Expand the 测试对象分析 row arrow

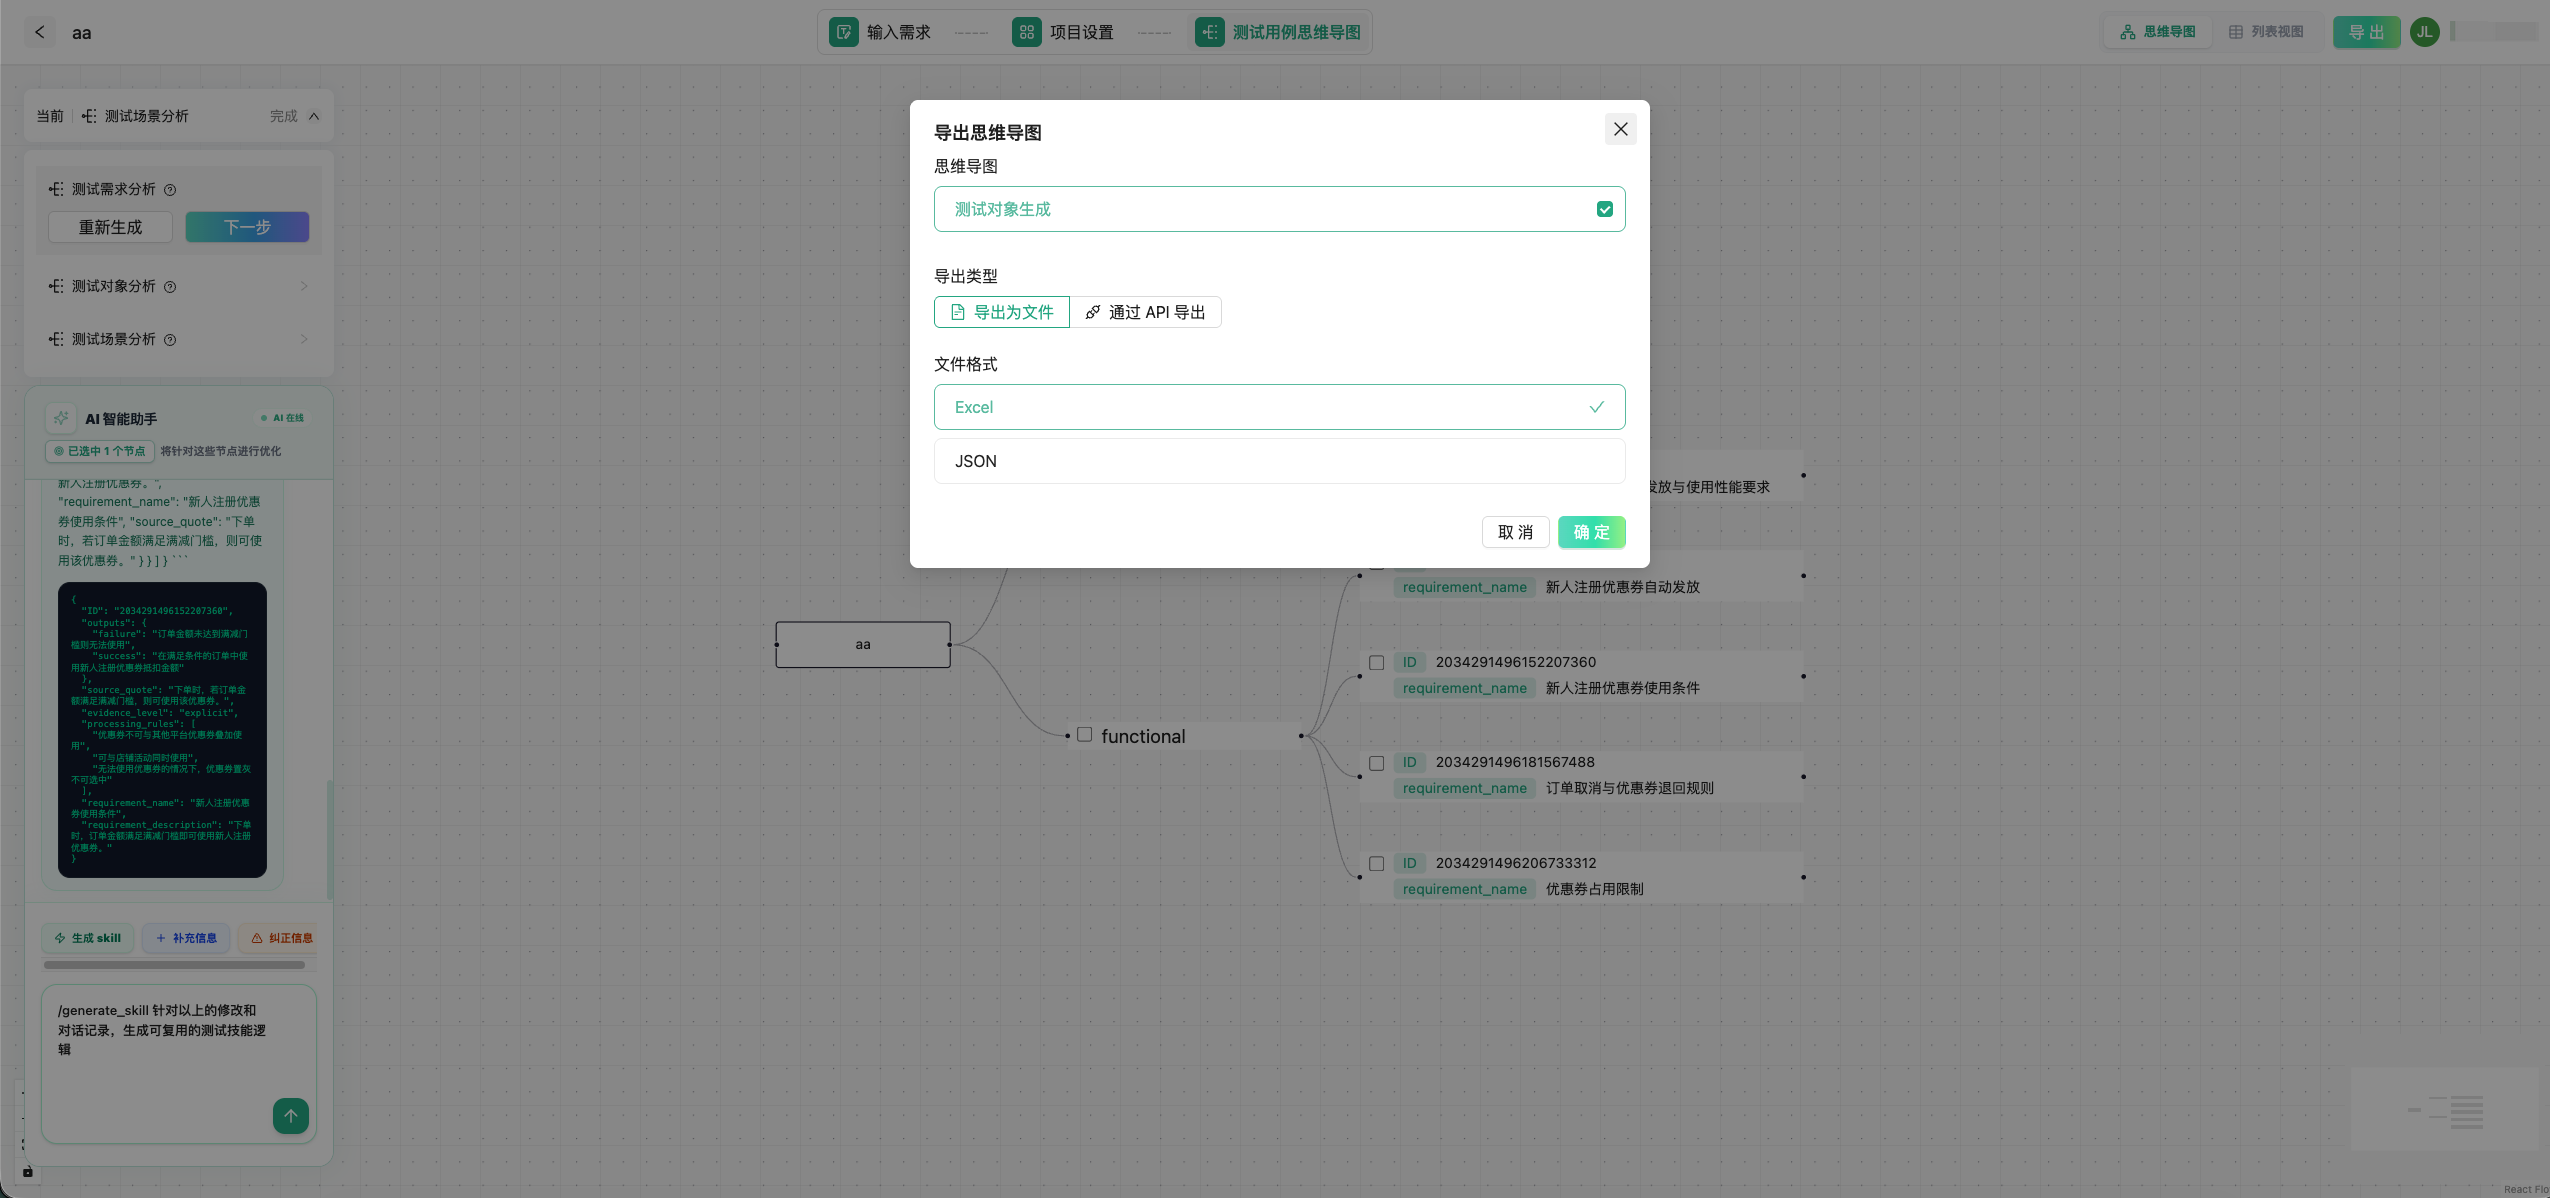[304, 287]
